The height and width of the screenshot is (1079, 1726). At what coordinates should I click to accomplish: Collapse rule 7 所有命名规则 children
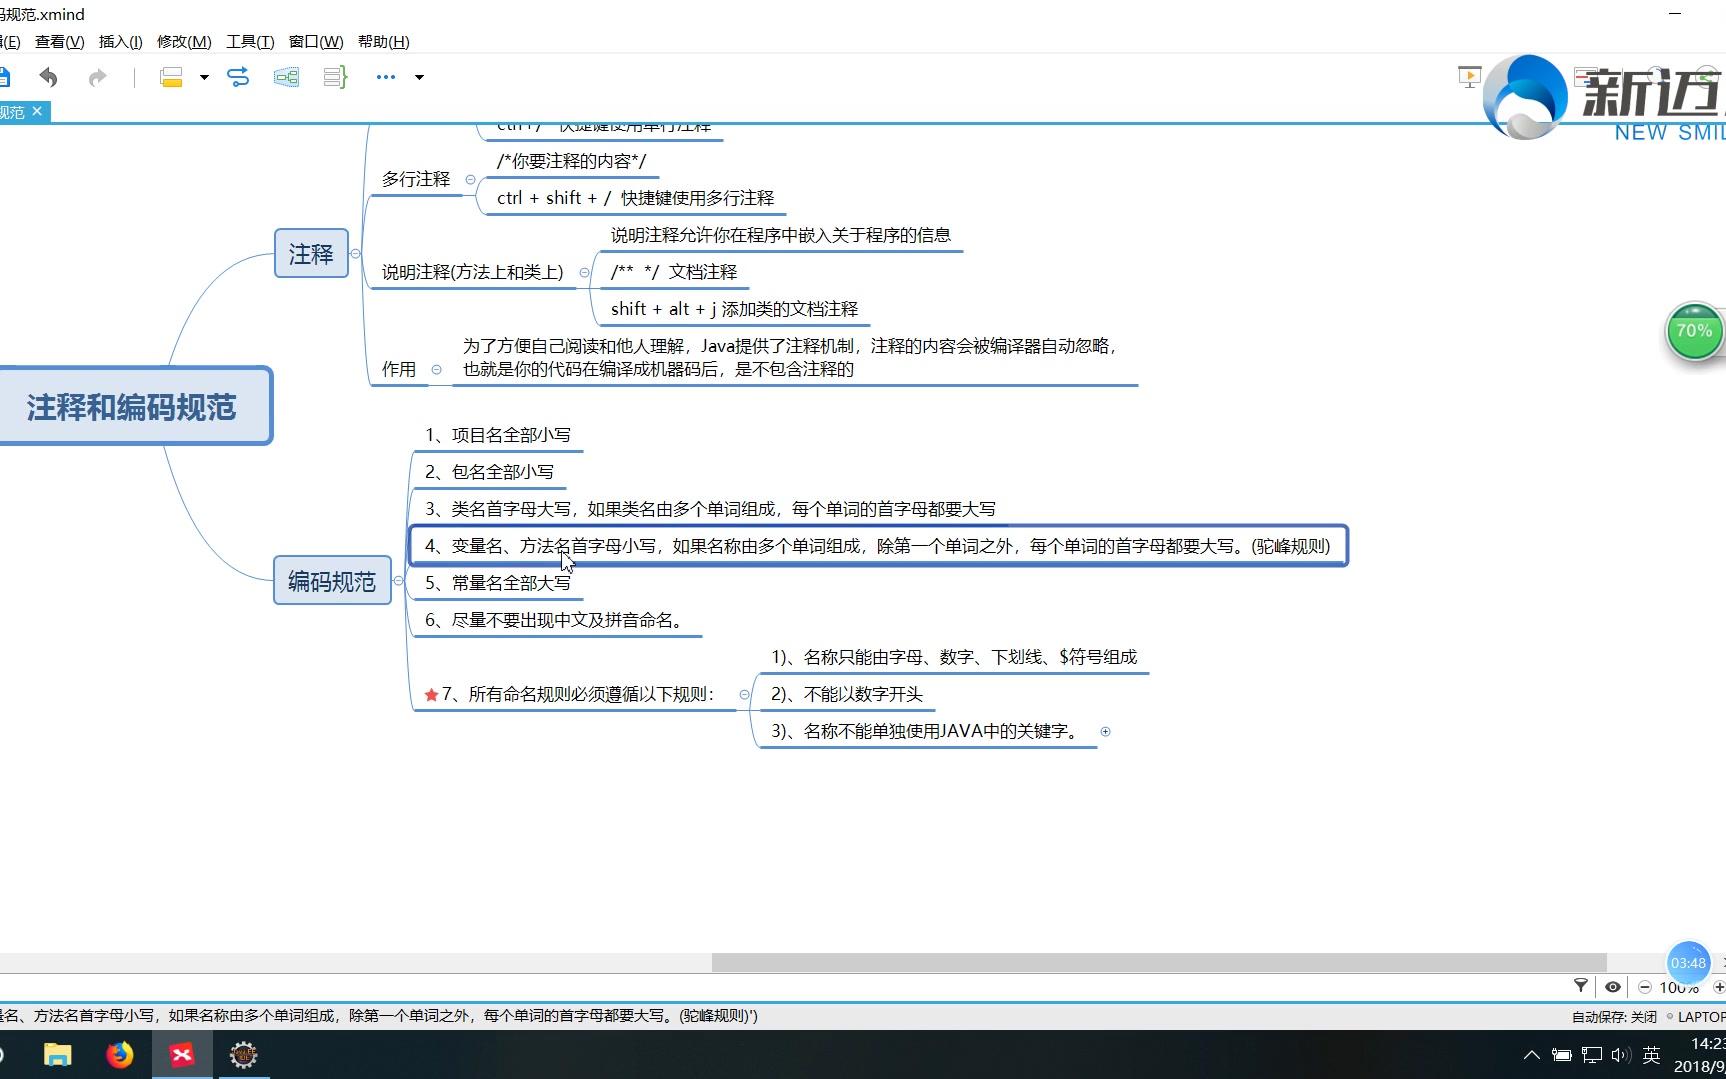(x=744, y=695)
